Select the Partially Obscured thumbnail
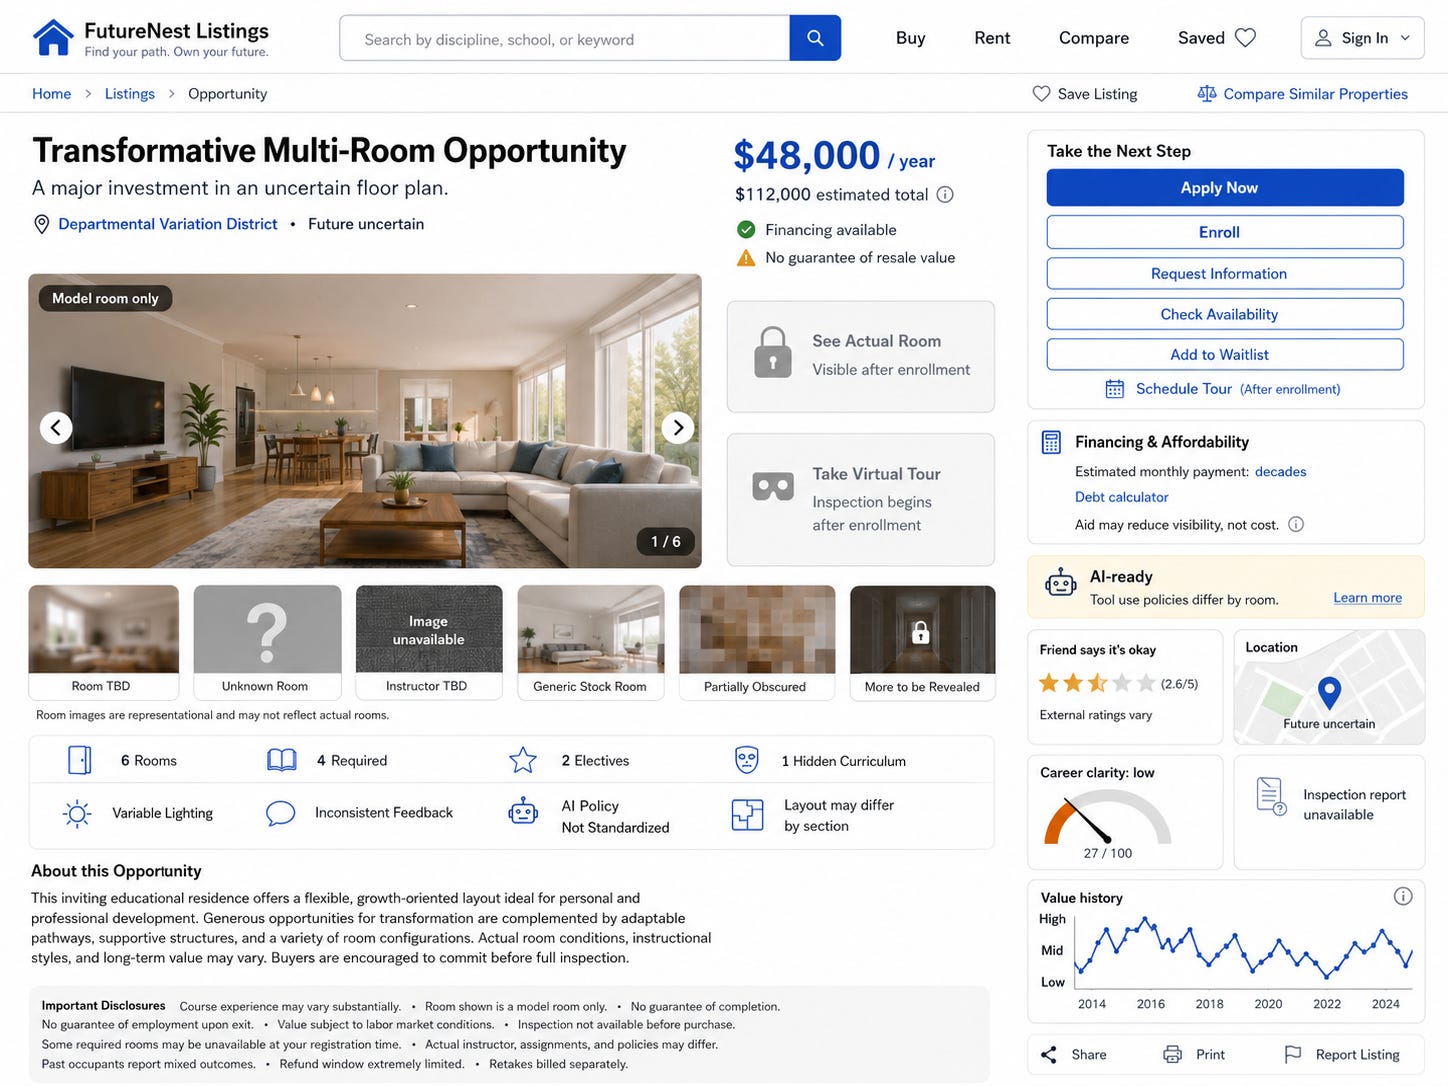This screenshot has height=1086, width=1448. 757,642
